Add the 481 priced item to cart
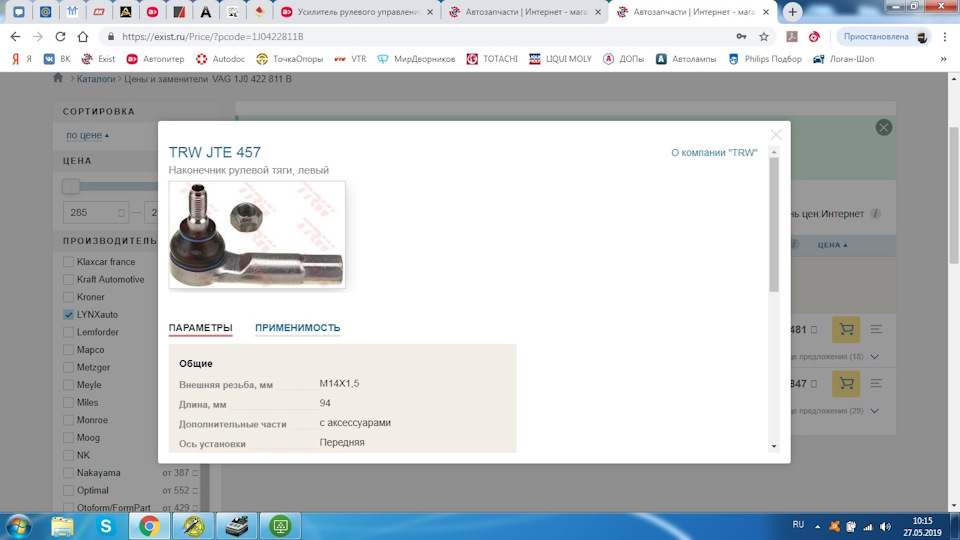 coord(846,329)
